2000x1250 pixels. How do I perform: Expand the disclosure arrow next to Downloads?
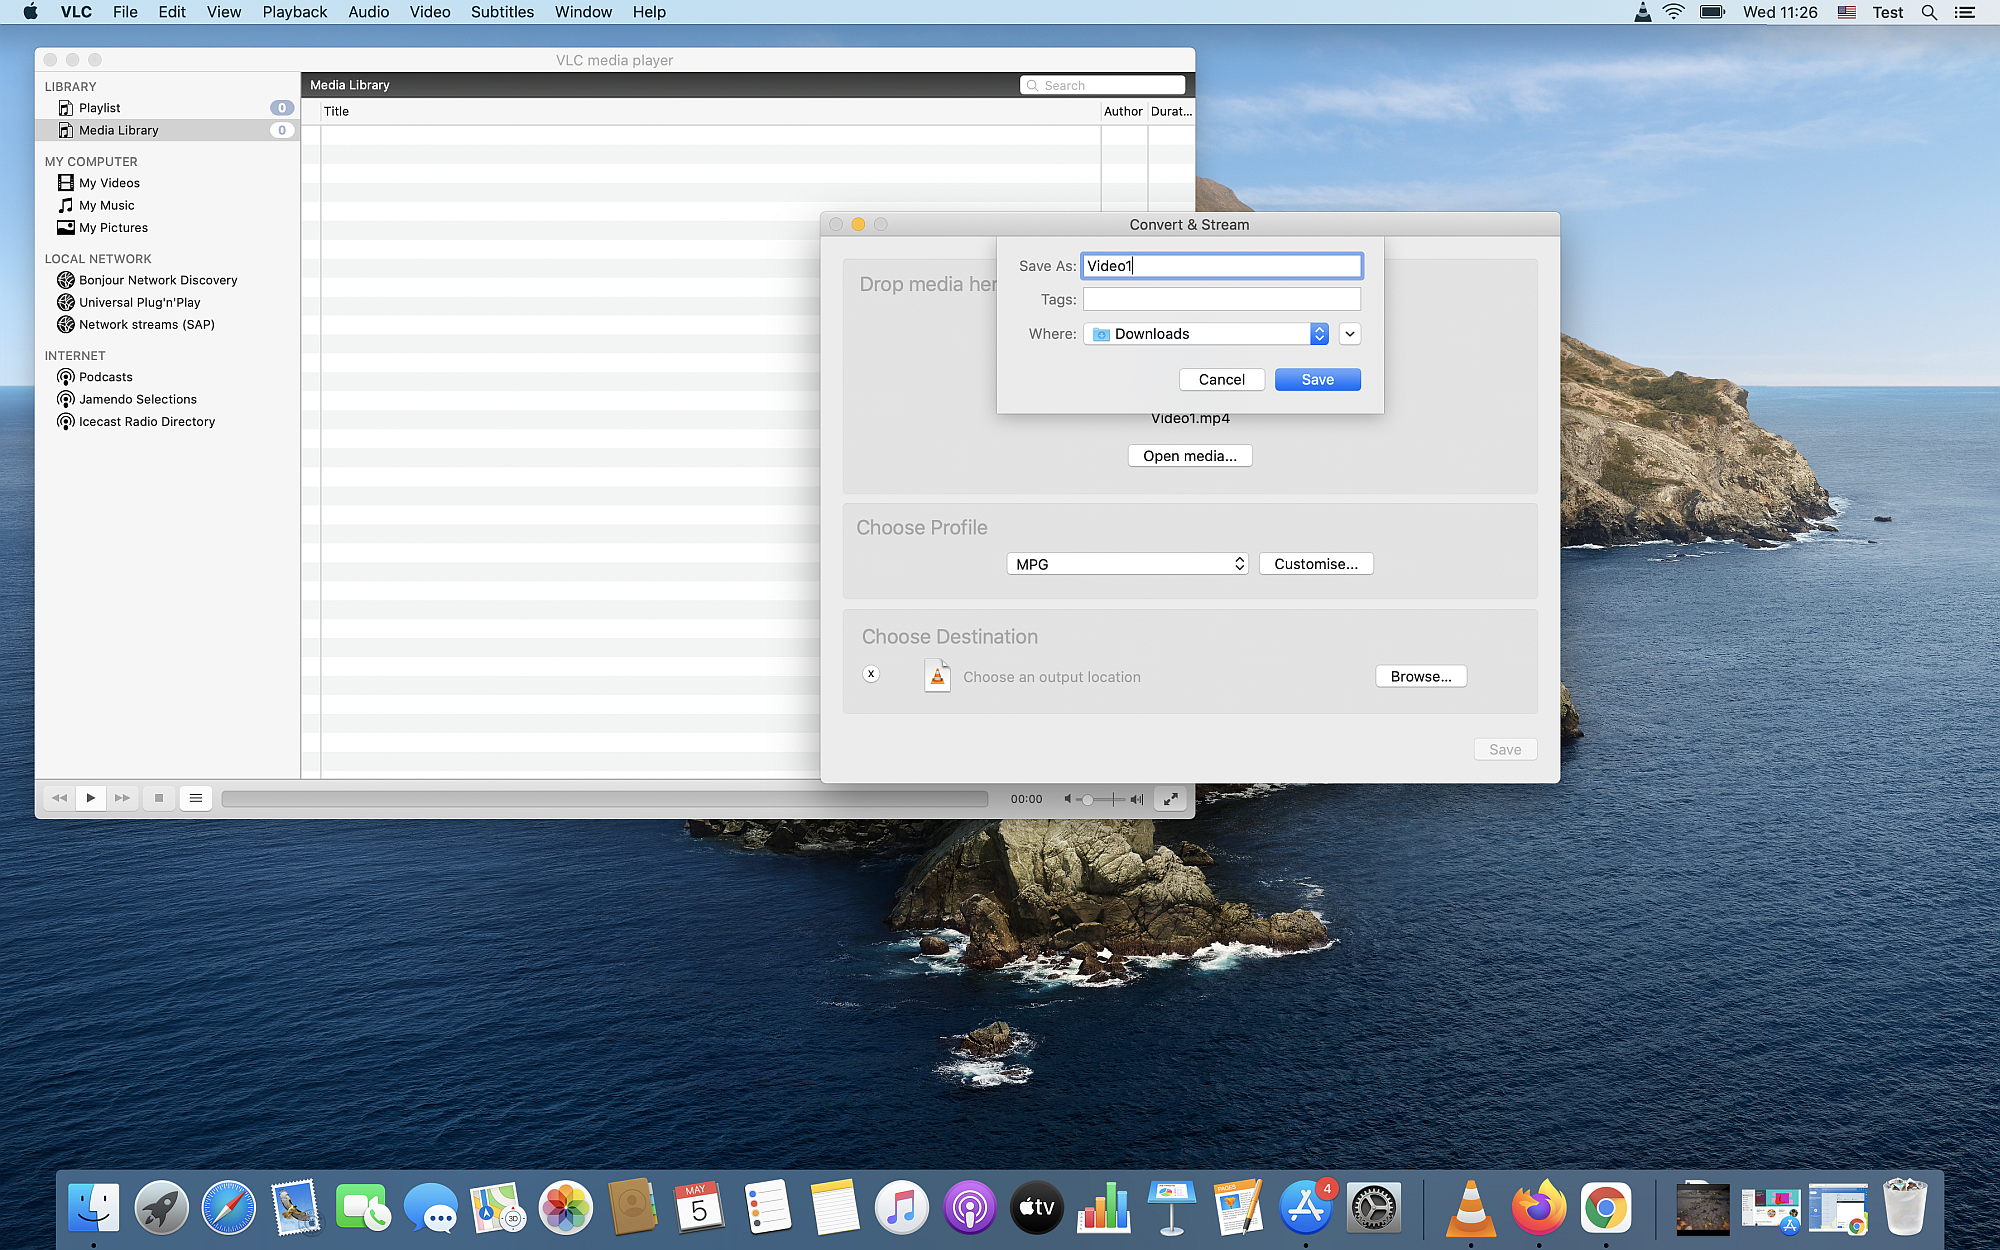pos(1349,334)
